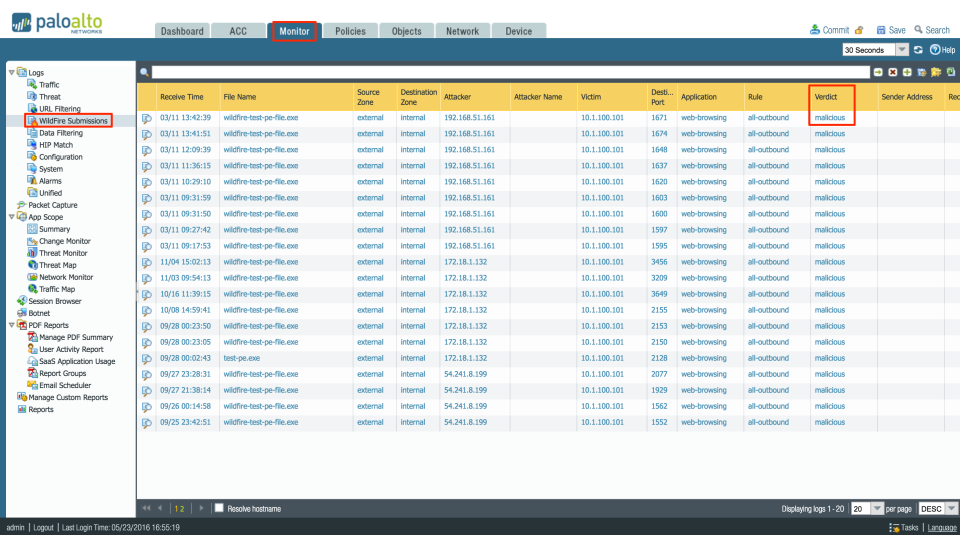The height and width of the screenshot is (535, 960).
Task: Click the log filter input field
Action: [x=510, y=72]
